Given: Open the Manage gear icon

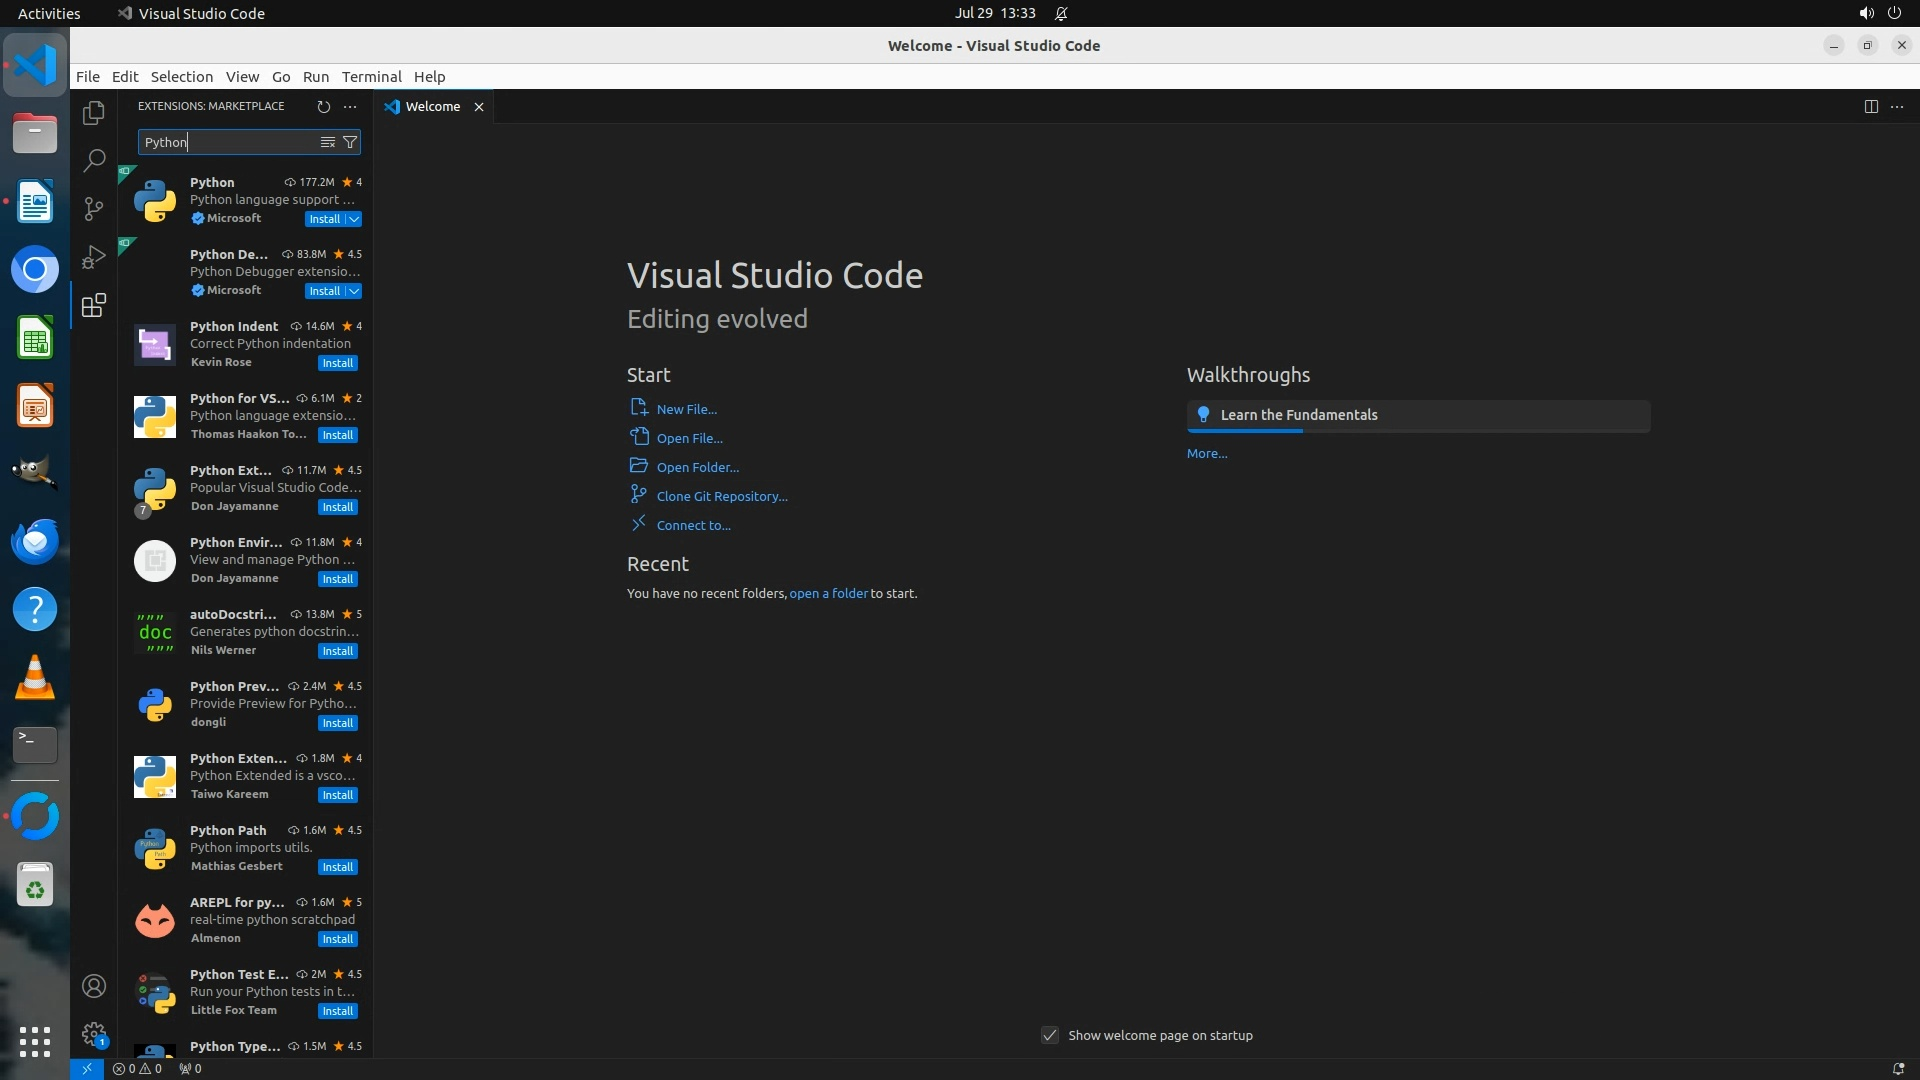Looking at the screenshot, I should 94,1034.
